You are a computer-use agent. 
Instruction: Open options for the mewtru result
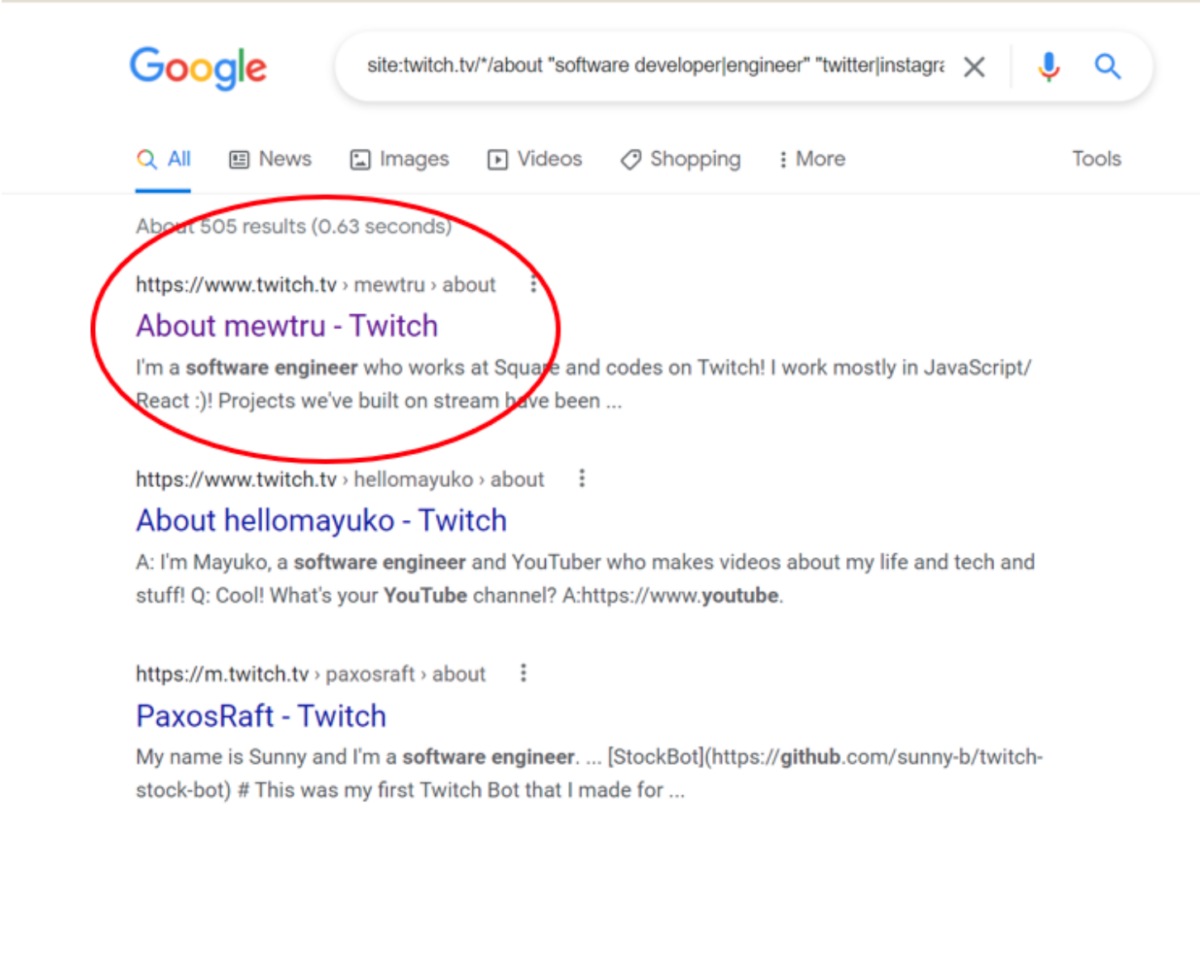click(533, 285)
